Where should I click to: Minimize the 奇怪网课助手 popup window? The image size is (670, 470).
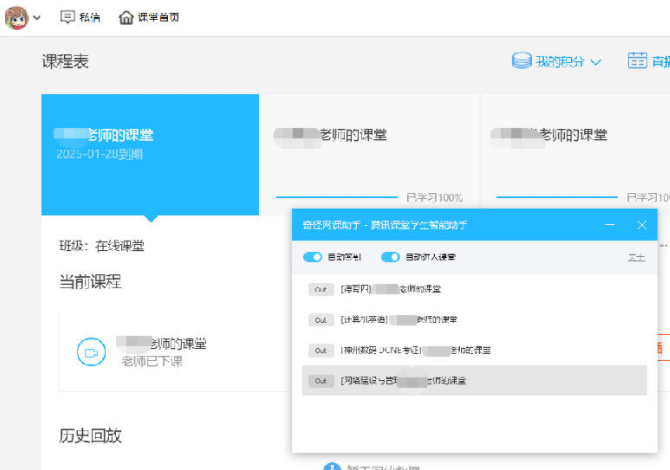pyautogui.click(x=610, y=225)
